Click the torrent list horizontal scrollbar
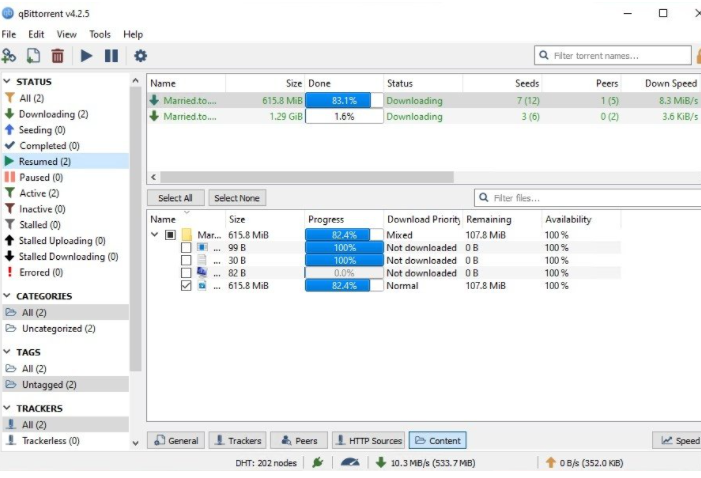Screen dimensions: 701x478 (307, 177)
